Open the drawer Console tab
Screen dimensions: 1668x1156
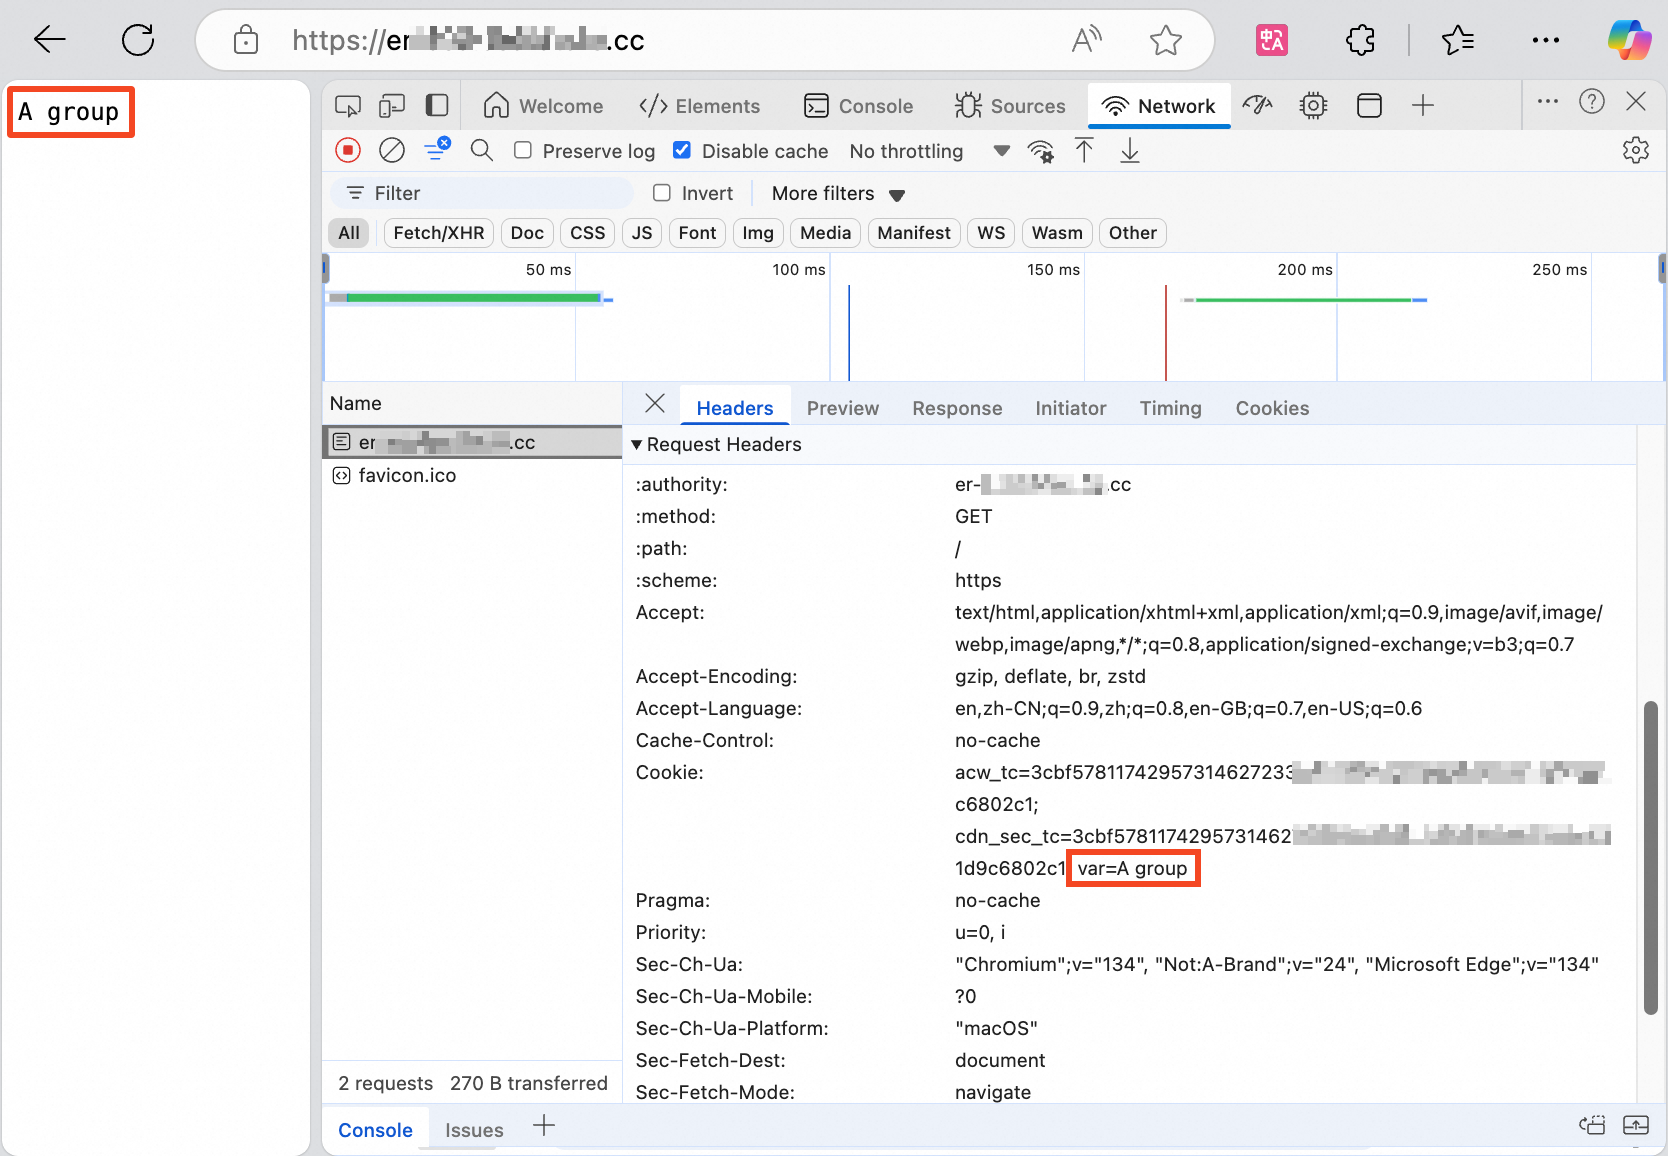pos(375,1130)
